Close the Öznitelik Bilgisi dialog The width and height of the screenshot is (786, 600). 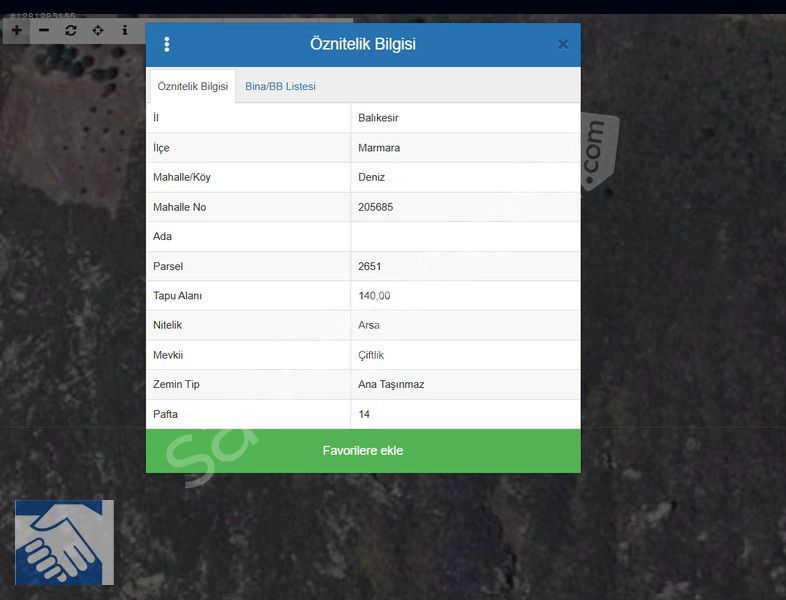pos(563,44)
